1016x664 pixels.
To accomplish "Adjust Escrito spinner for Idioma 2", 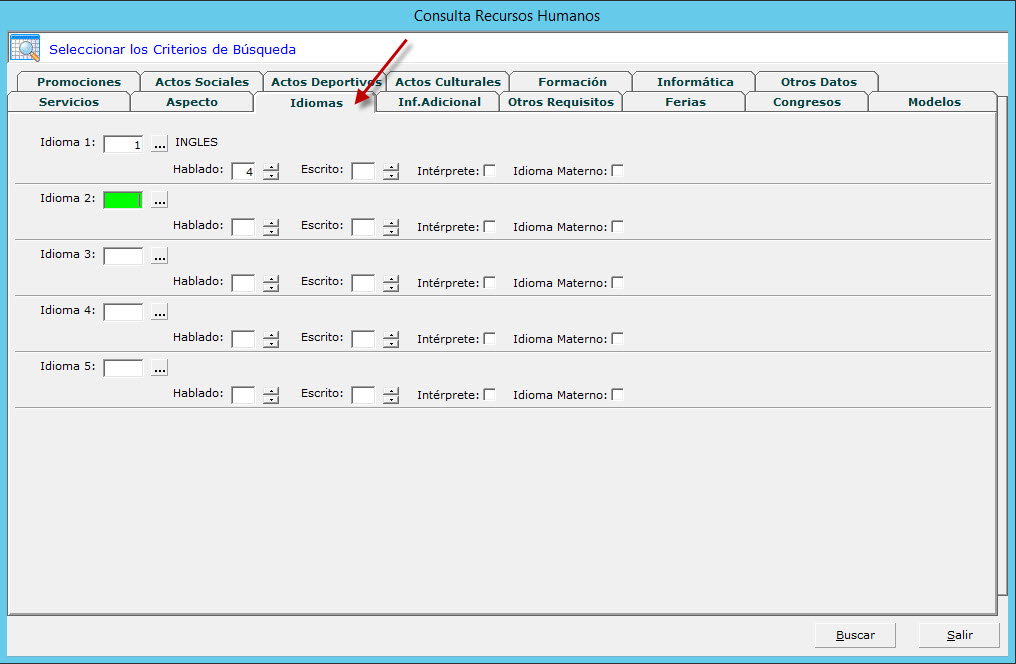I will 391,227.
